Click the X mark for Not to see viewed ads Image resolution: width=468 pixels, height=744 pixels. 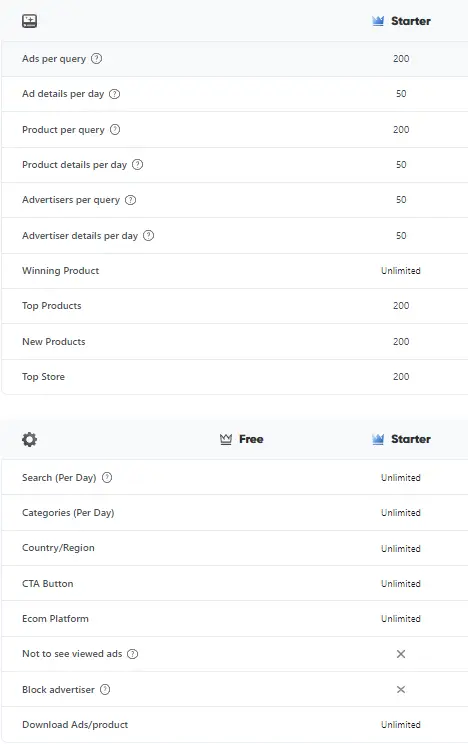click(x=401, y=654)
